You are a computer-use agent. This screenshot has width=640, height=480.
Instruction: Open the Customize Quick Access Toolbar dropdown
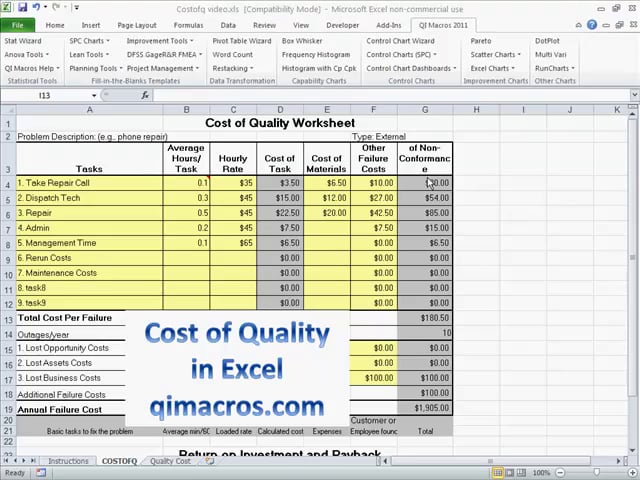pos(76,7)
